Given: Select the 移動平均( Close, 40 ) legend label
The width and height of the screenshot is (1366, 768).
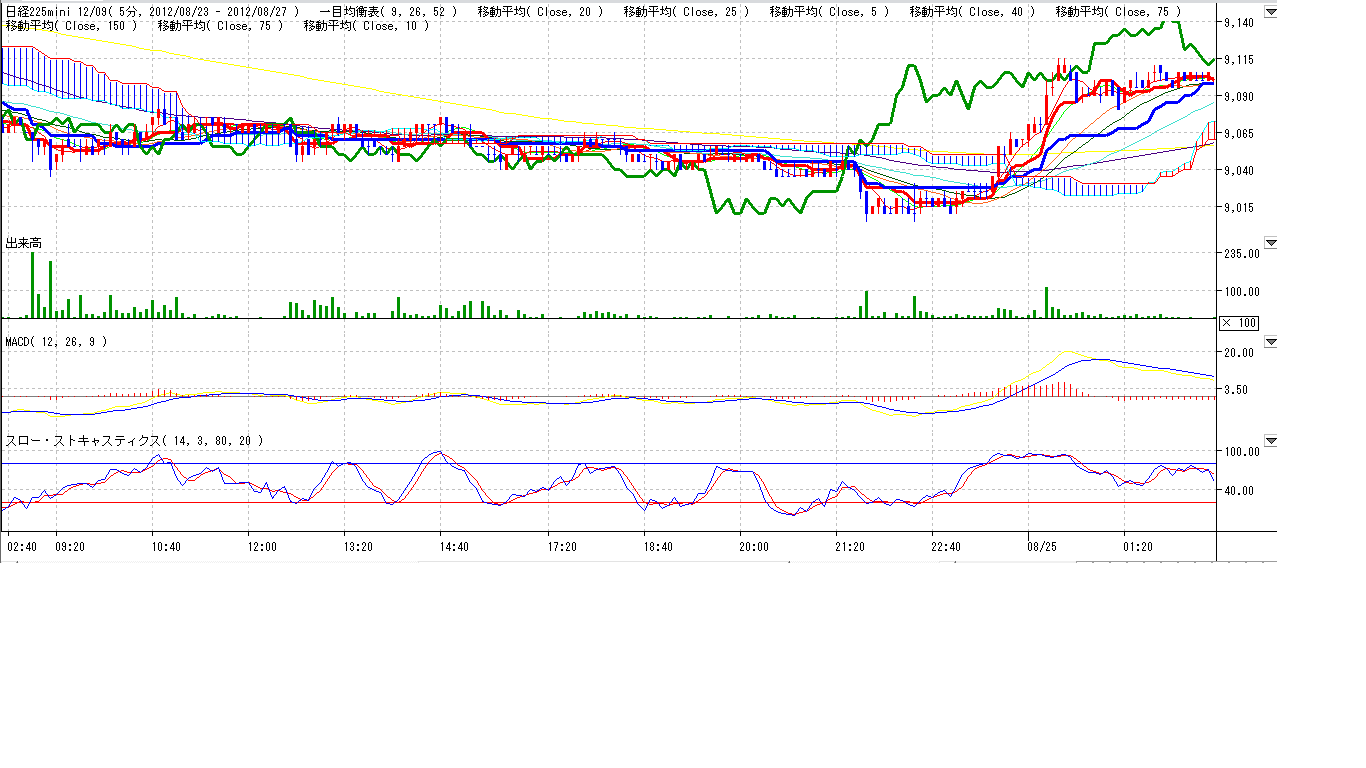Looking at the screenshot, I should [972, 12].
